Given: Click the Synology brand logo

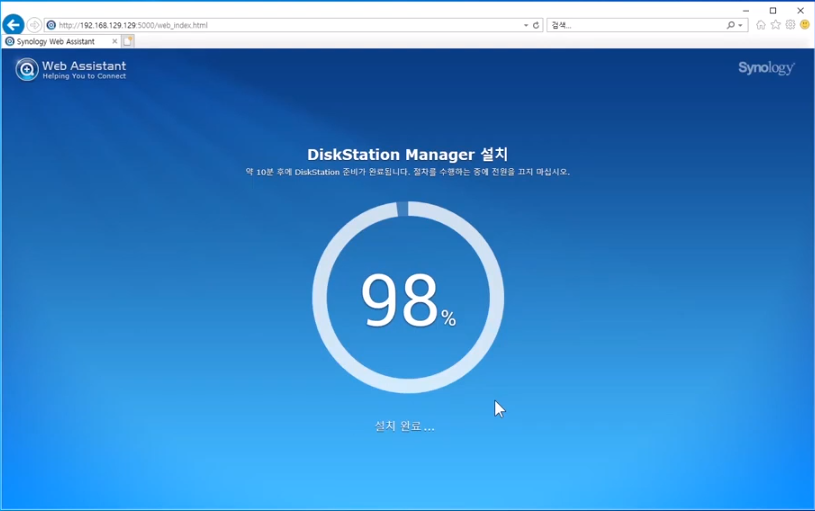Looking at the screenshot, I should tap(767, 68).
